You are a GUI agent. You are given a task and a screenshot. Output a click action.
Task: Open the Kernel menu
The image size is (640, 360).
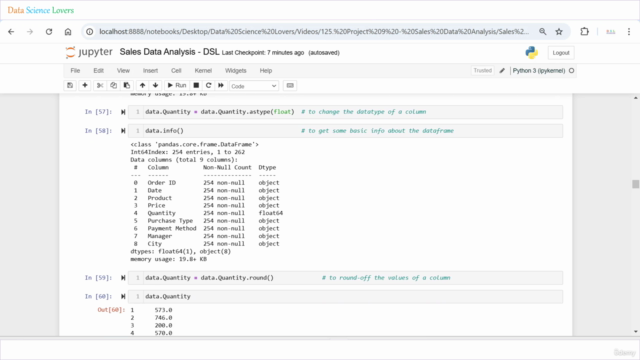click(x=203, y=71)
